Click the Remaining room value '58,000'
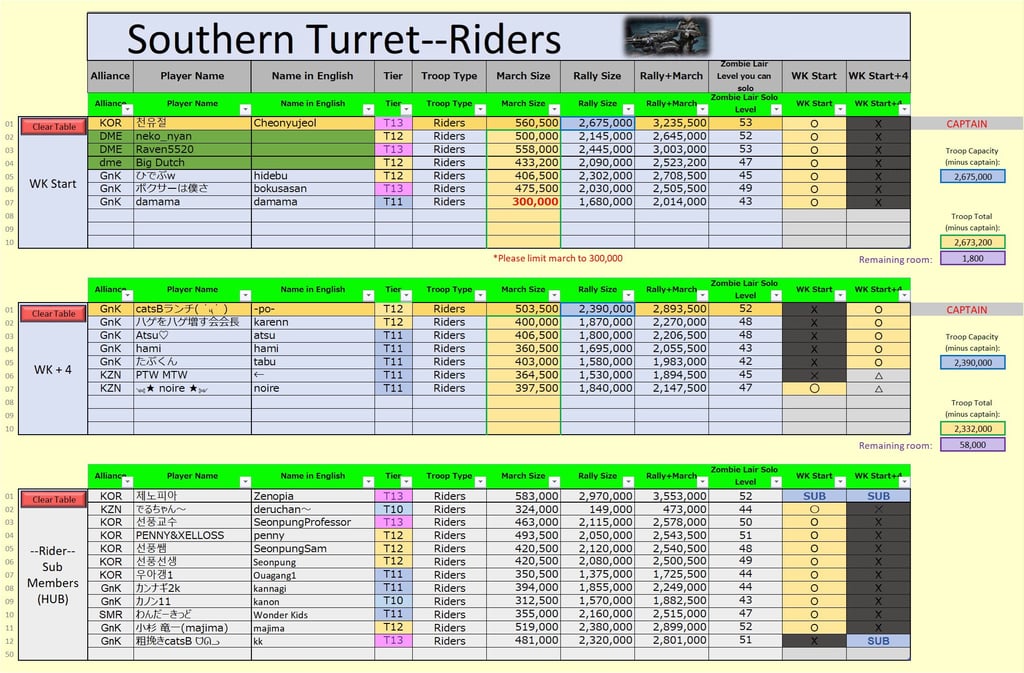1024x673 pixels. tap(972, 445)
